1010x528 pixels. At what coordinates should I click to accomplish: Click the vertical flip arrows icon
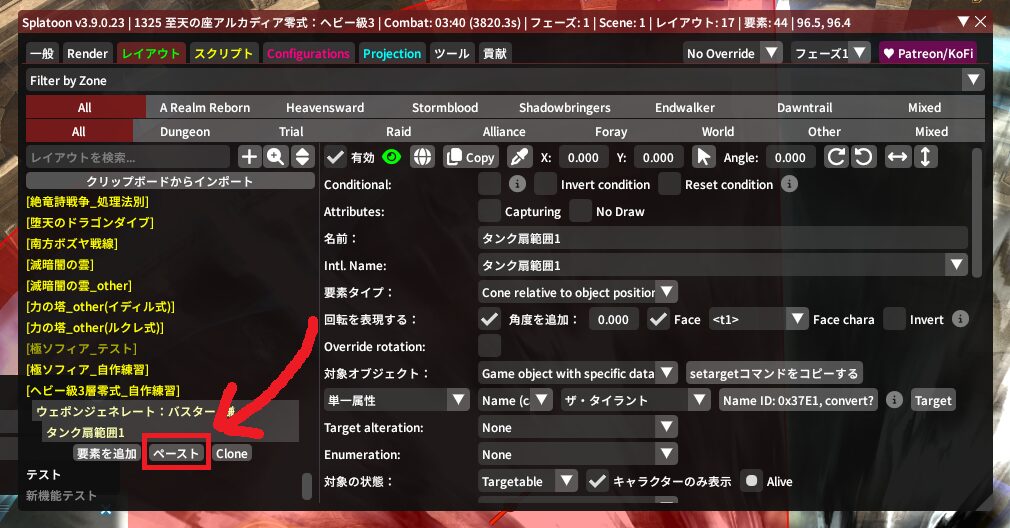[x=925, y=157]
